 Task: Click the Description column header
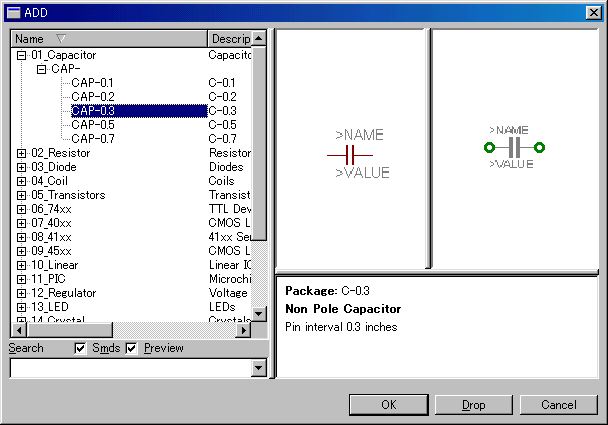pyautogui.click(x=228, y=38)
